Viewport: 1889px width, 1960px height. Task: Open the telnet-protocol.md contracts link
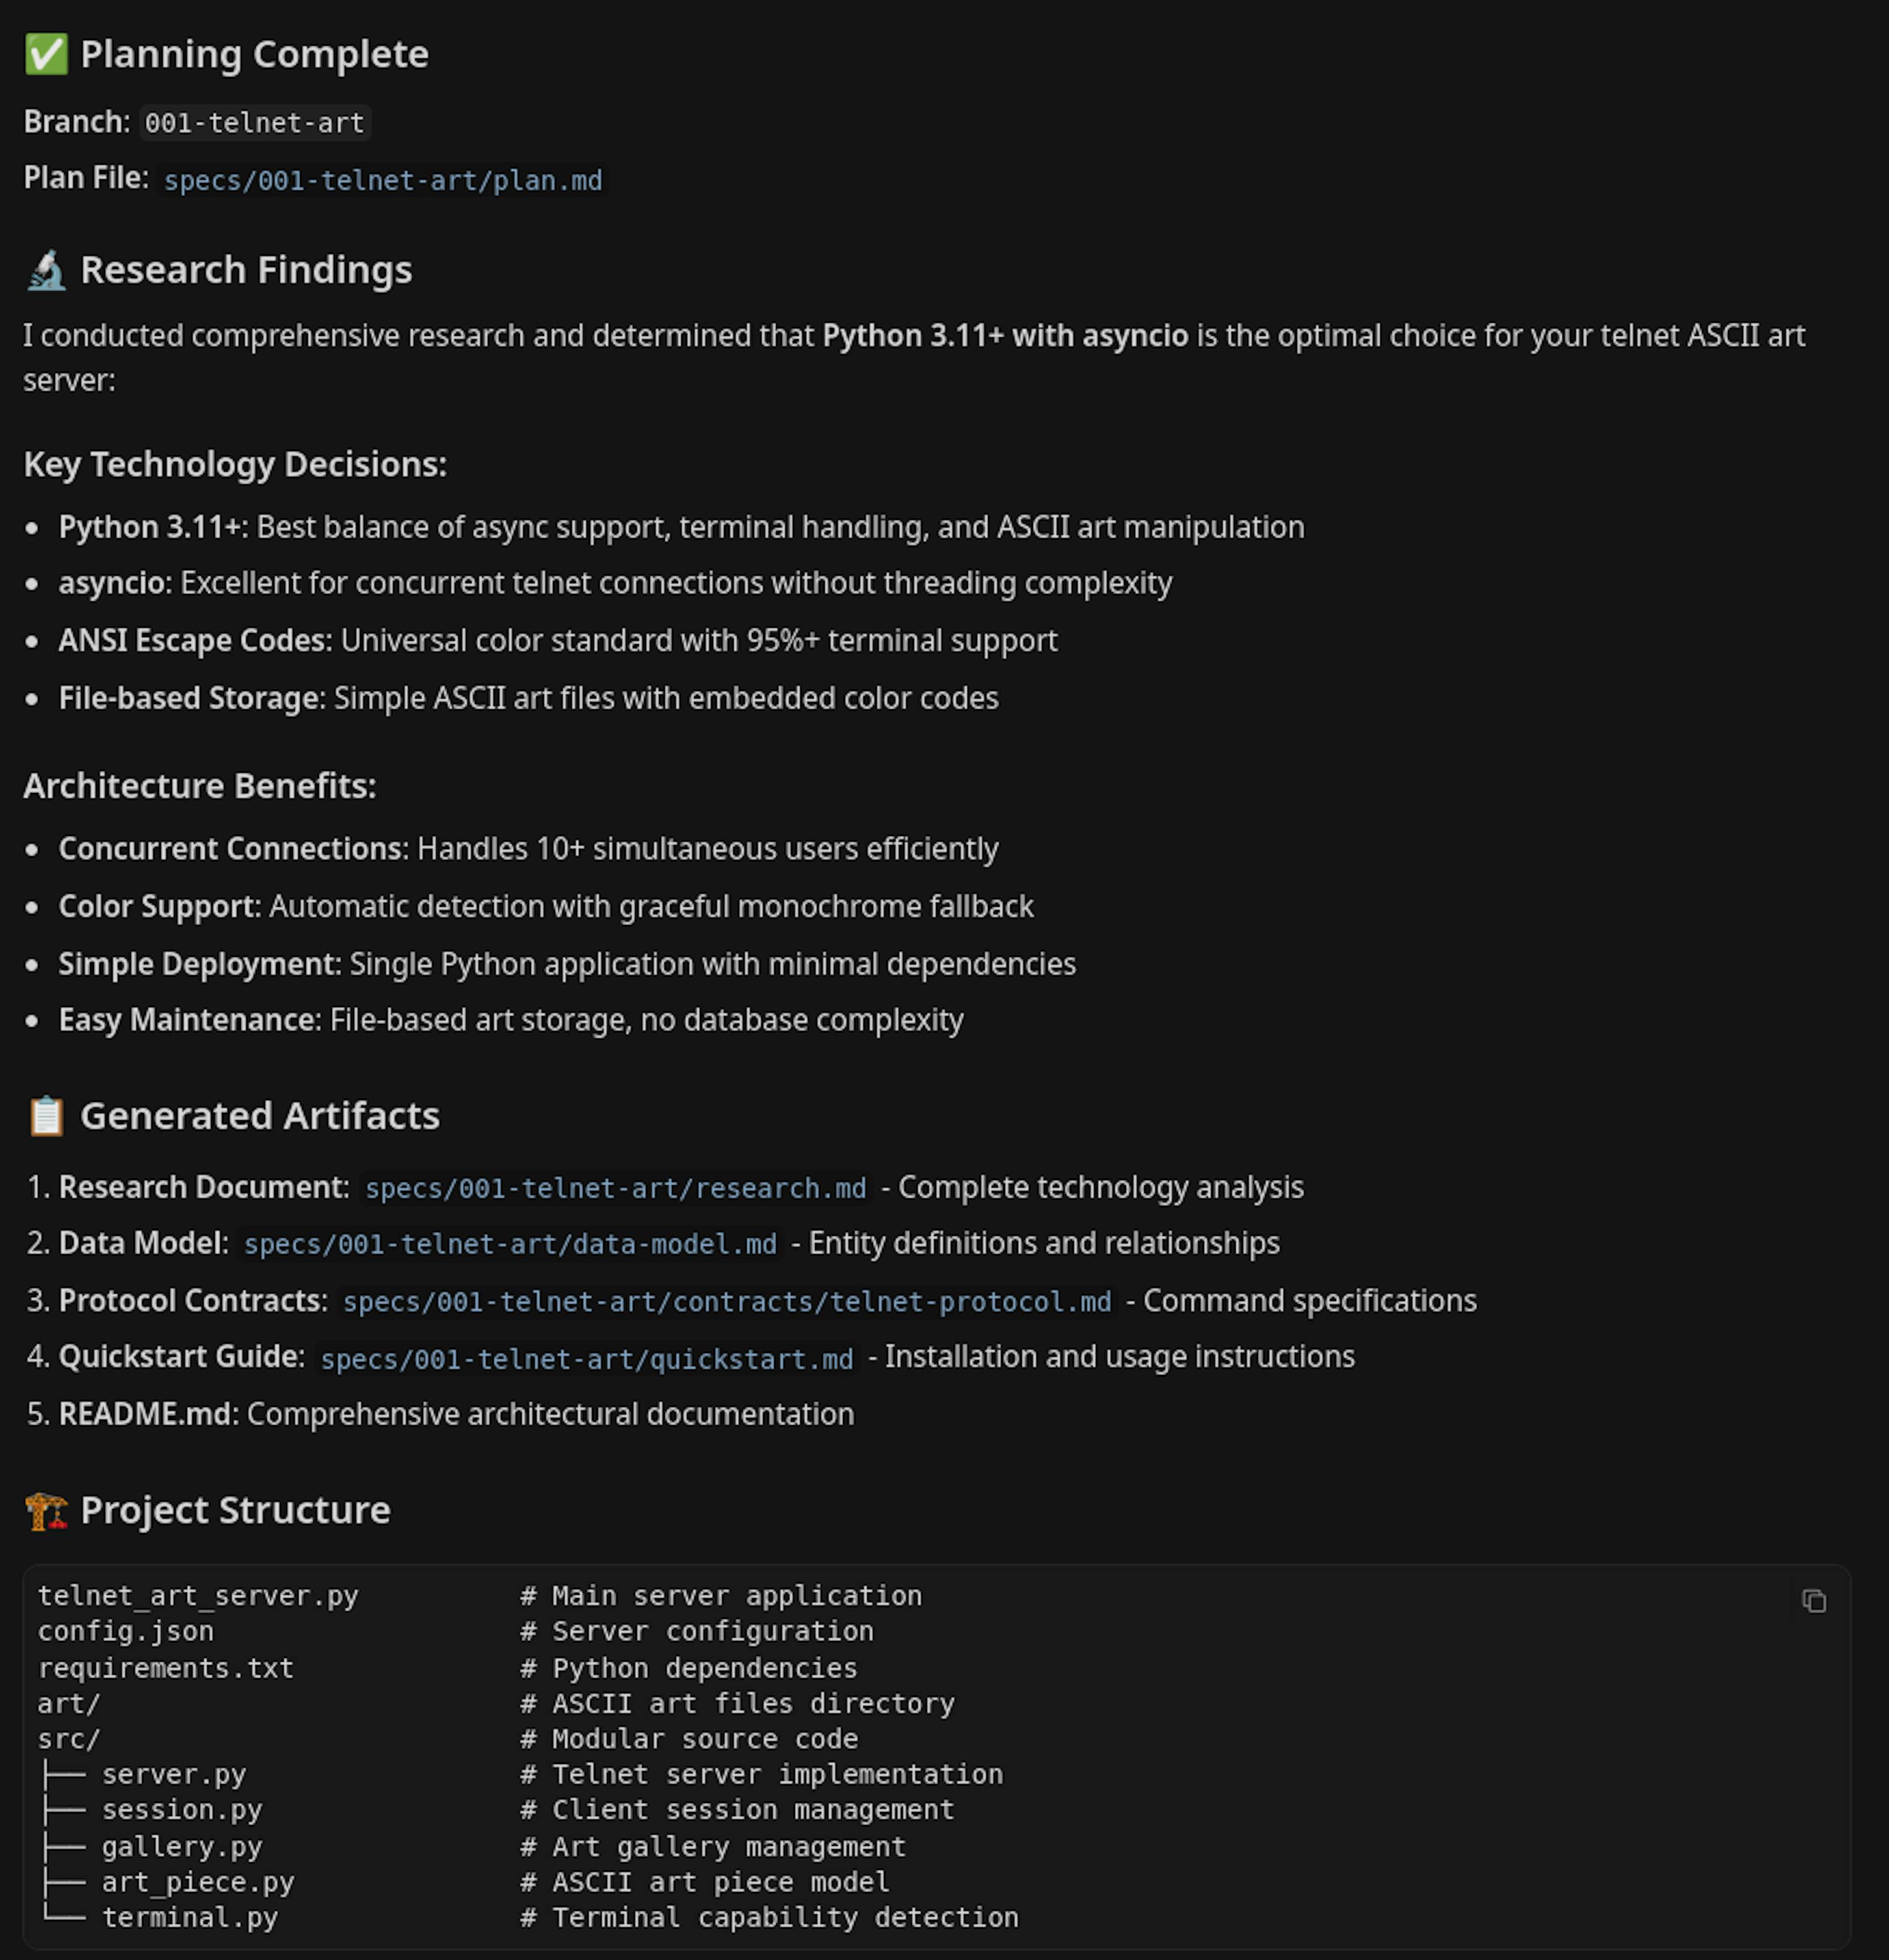(727, 1301)
